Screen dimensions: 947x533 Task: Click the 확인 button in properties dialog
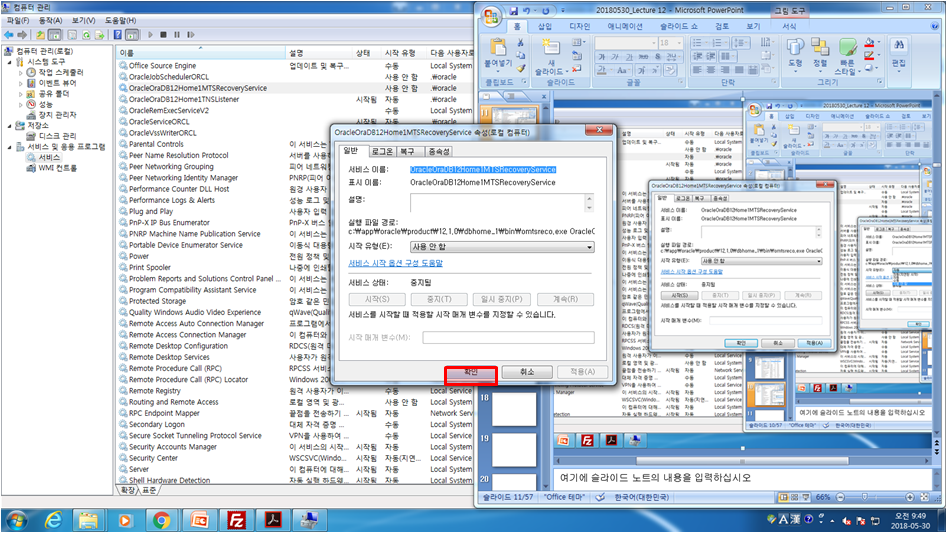tap(471, 372)
